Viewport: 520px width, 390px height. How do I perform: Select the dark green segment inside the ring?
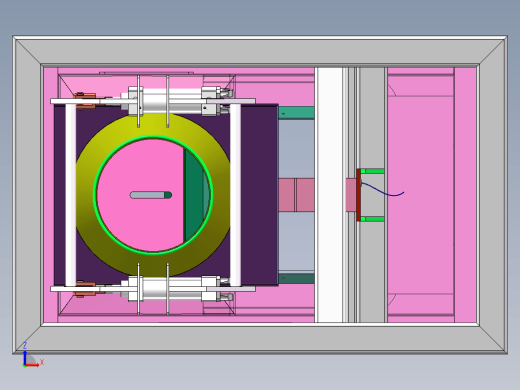[x=193, y=195]
